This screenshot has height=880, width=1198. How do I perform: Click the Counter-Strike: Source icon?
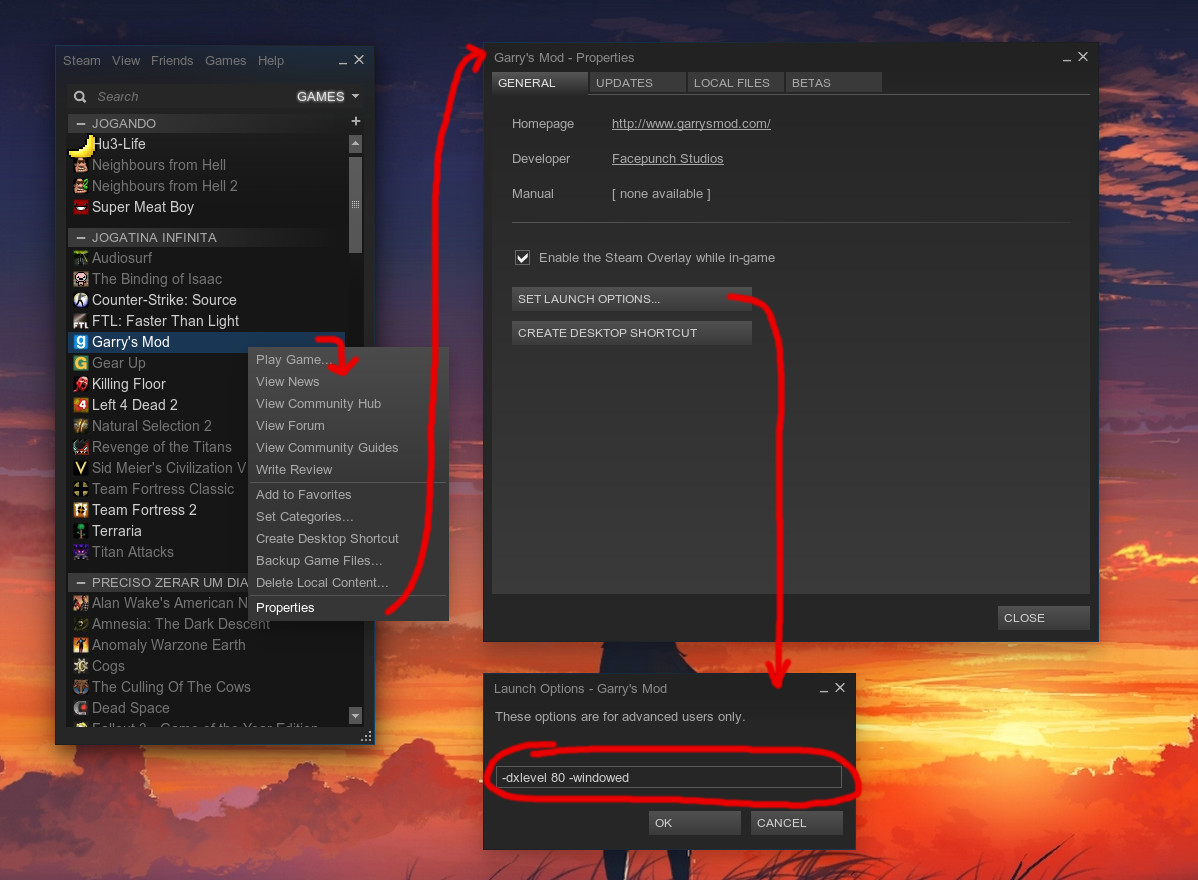[81, 300]
